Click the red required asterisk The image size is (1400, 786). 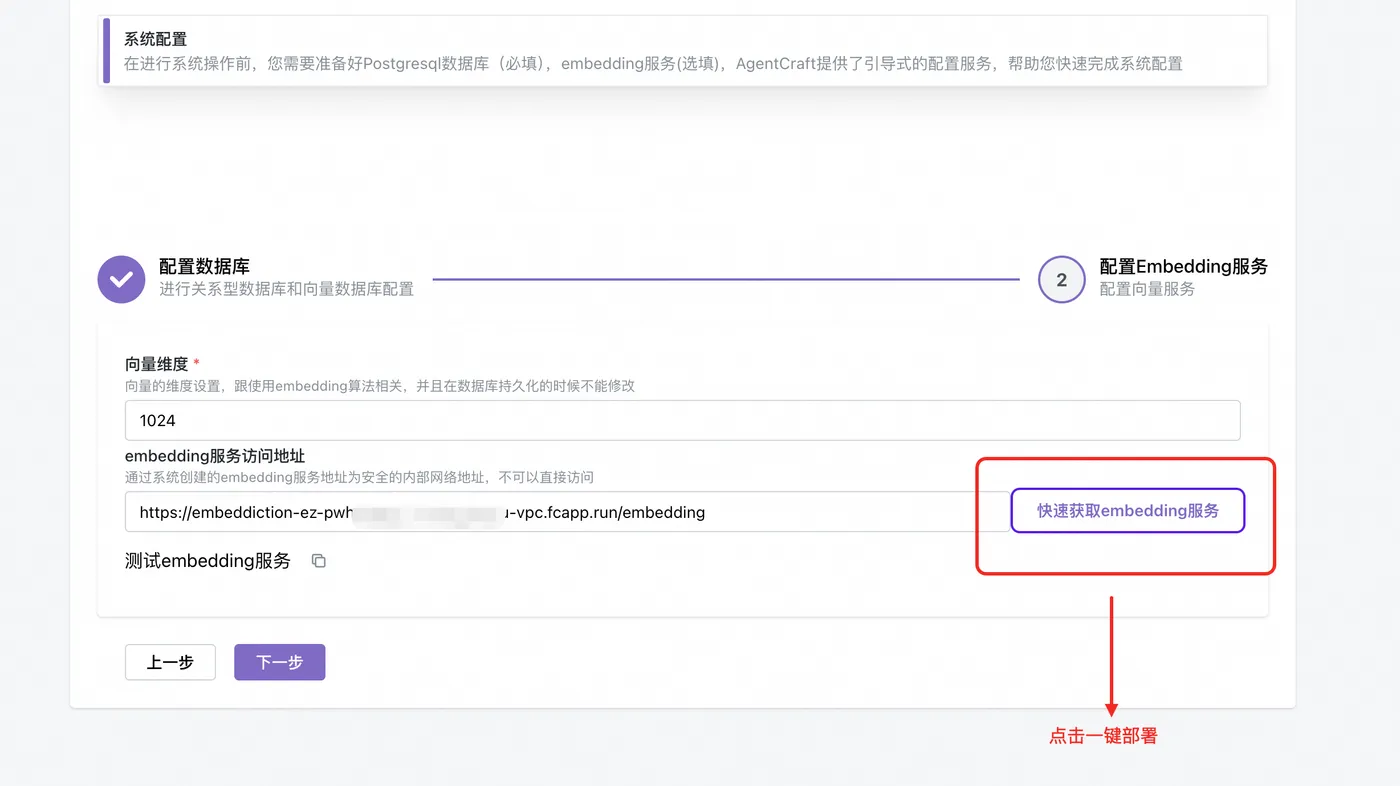click(197, 364)
